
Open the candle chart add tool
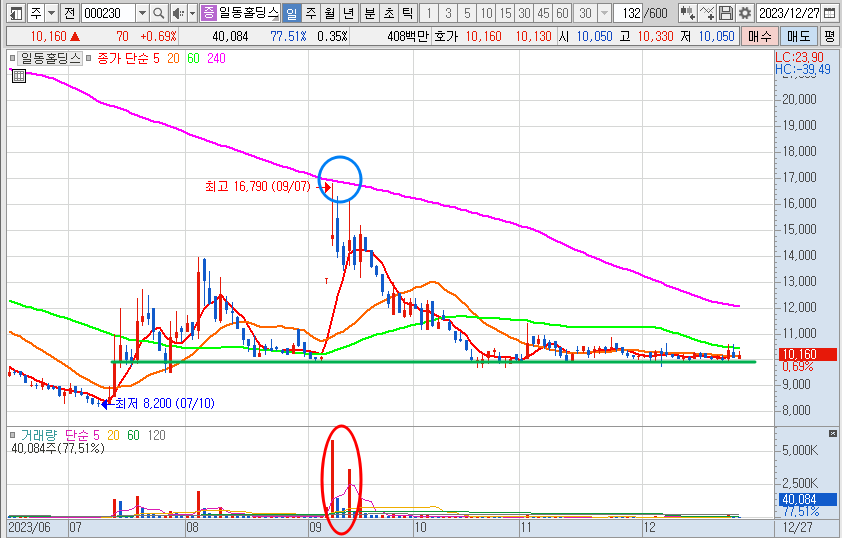tap(687, 13)
